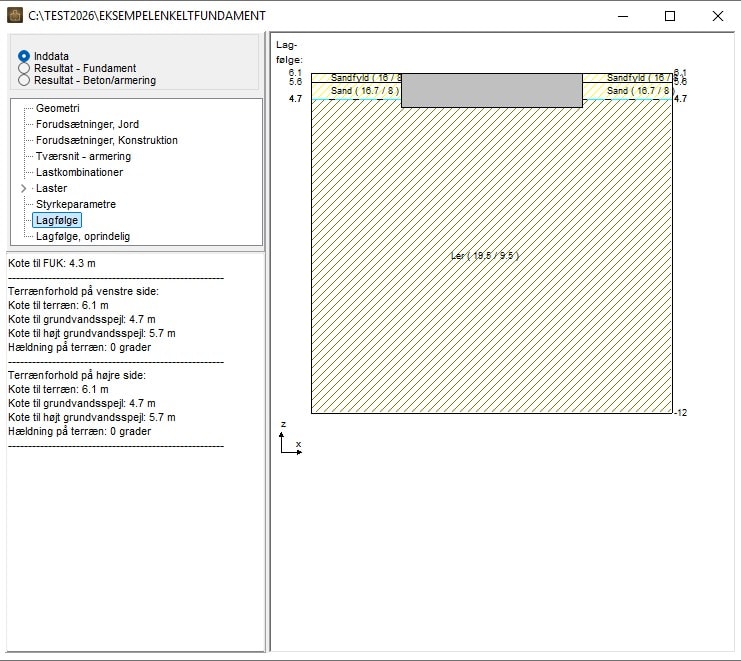741x661 pixels.
Task: Click the application icon in title bar
Action: pyautogui.click(x=15, y=15)
